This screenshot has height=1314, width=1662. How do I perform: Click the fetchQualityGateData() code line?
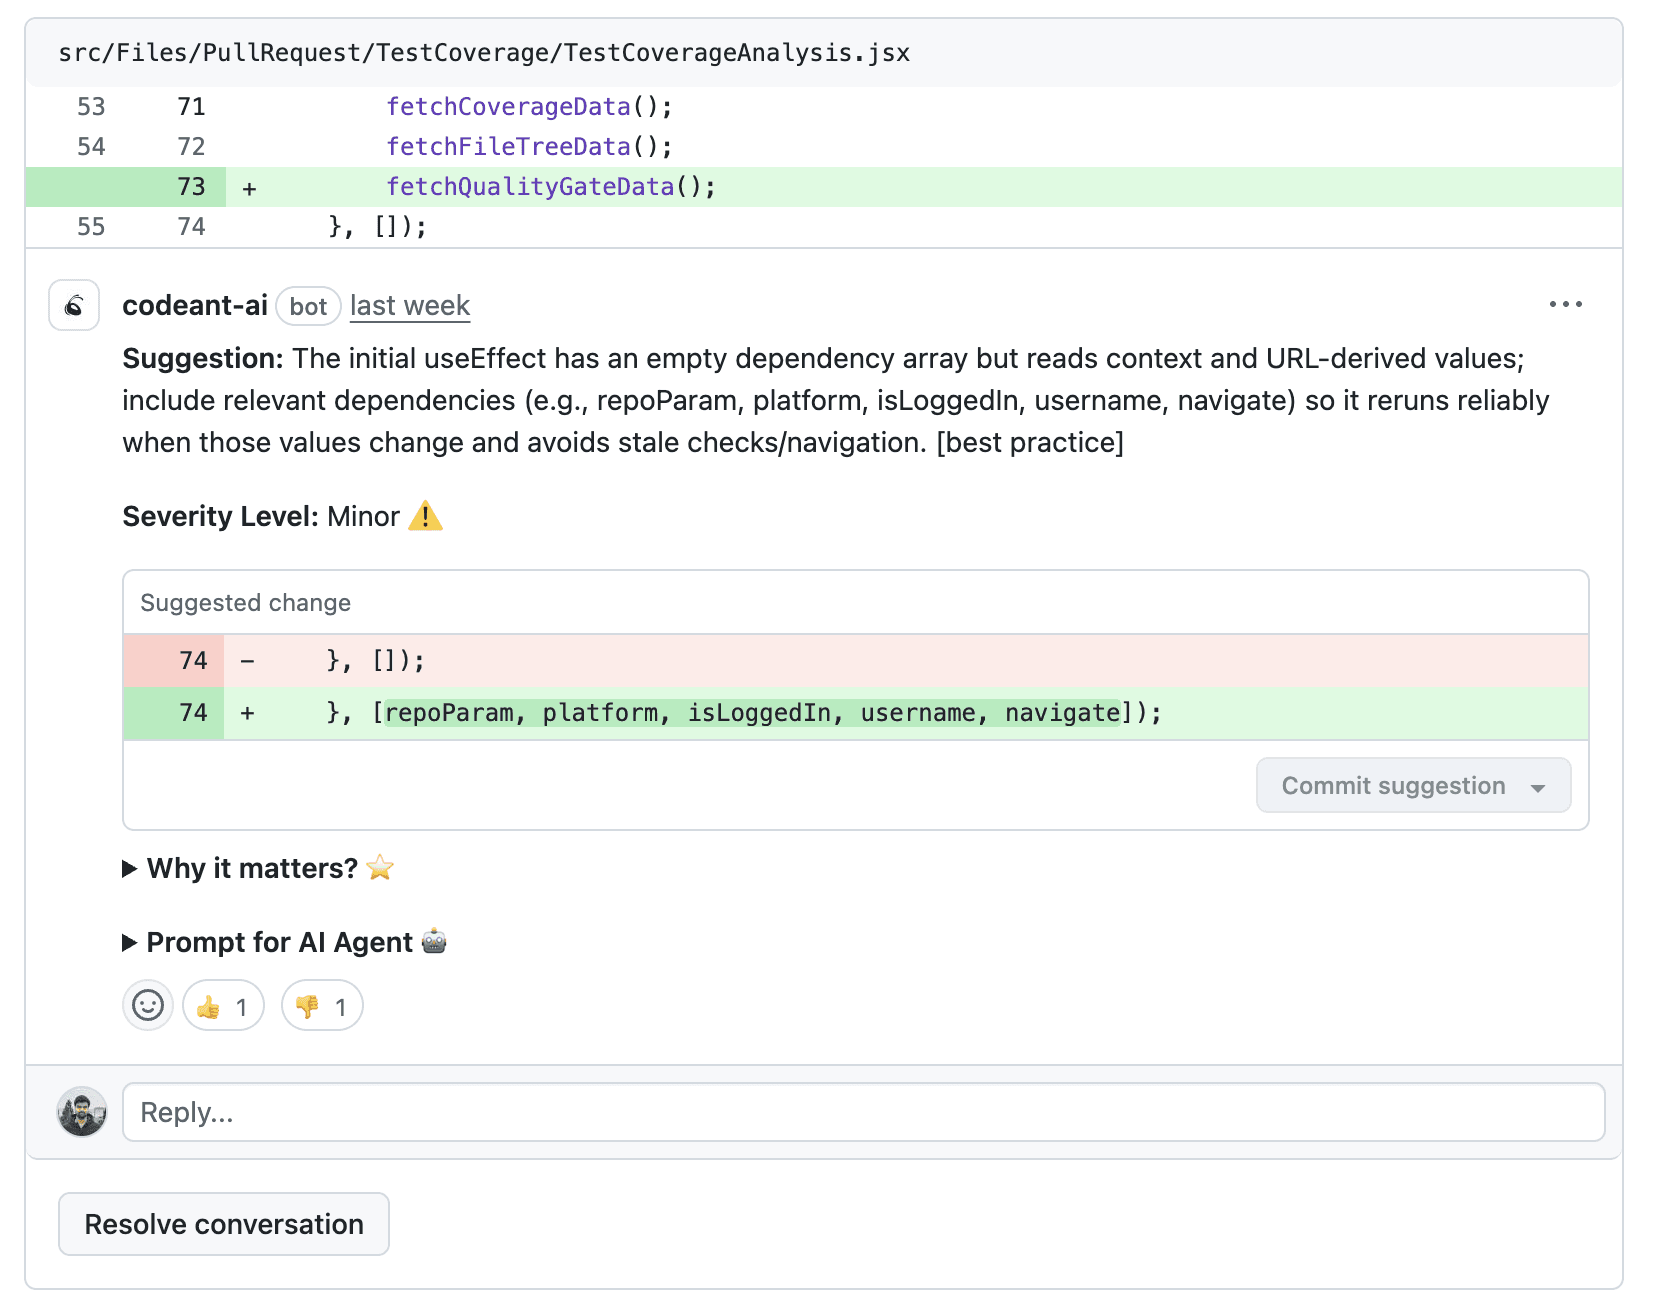click(x=551, y=187)
